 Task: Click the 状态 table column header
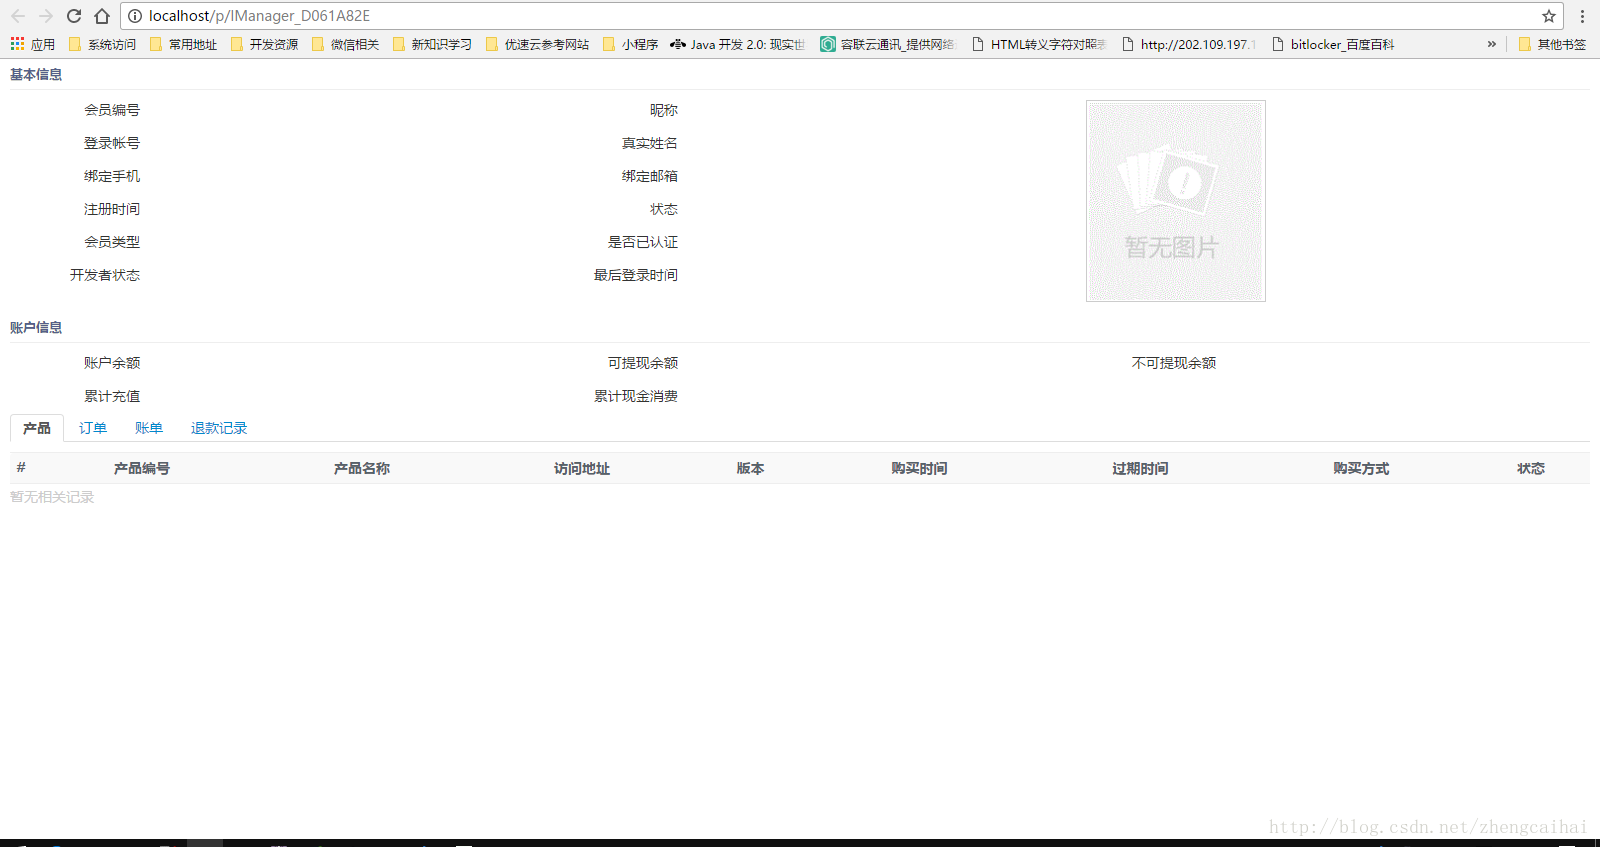pyautogui.click(x=1531, y=468)
